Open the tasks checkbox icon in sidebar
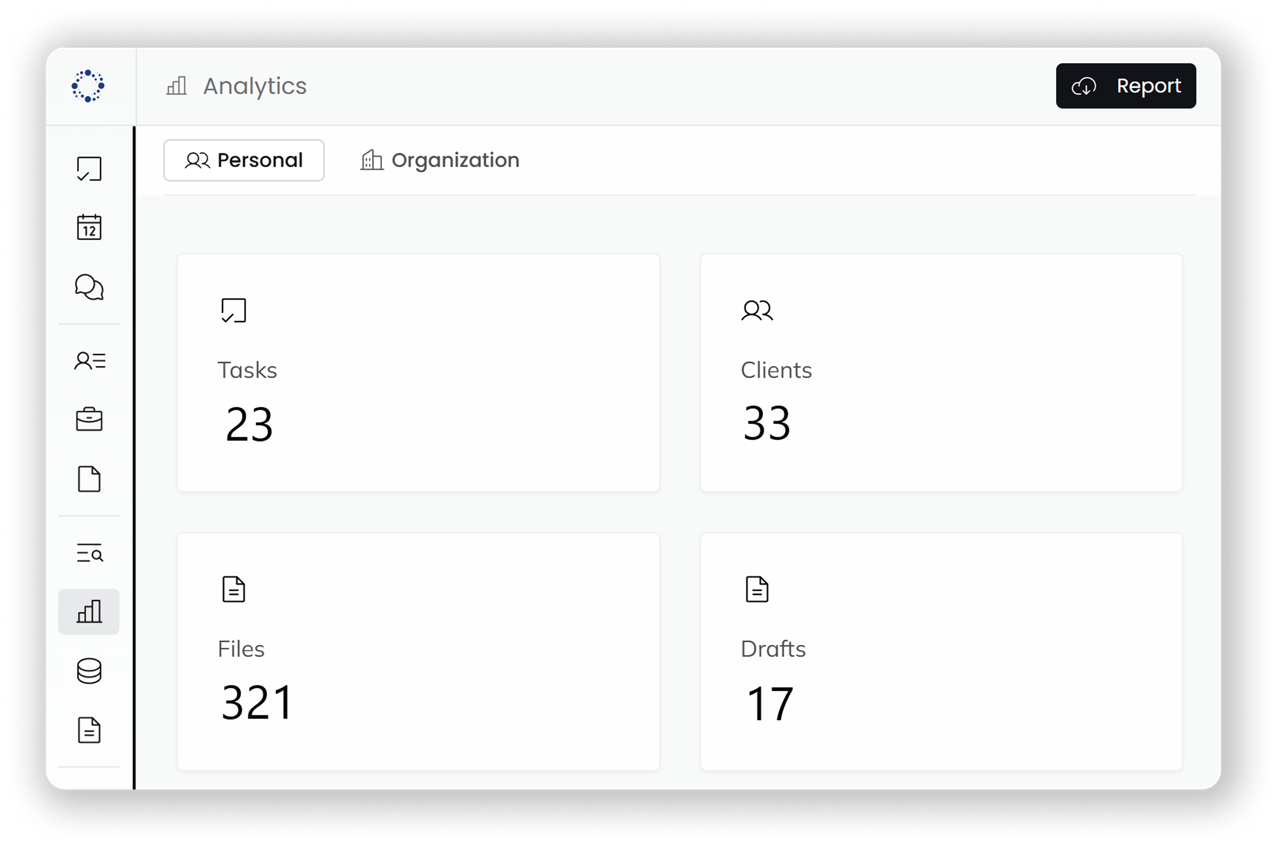Viewport: 1280px width, 847px height. click(x=89, y=169)
